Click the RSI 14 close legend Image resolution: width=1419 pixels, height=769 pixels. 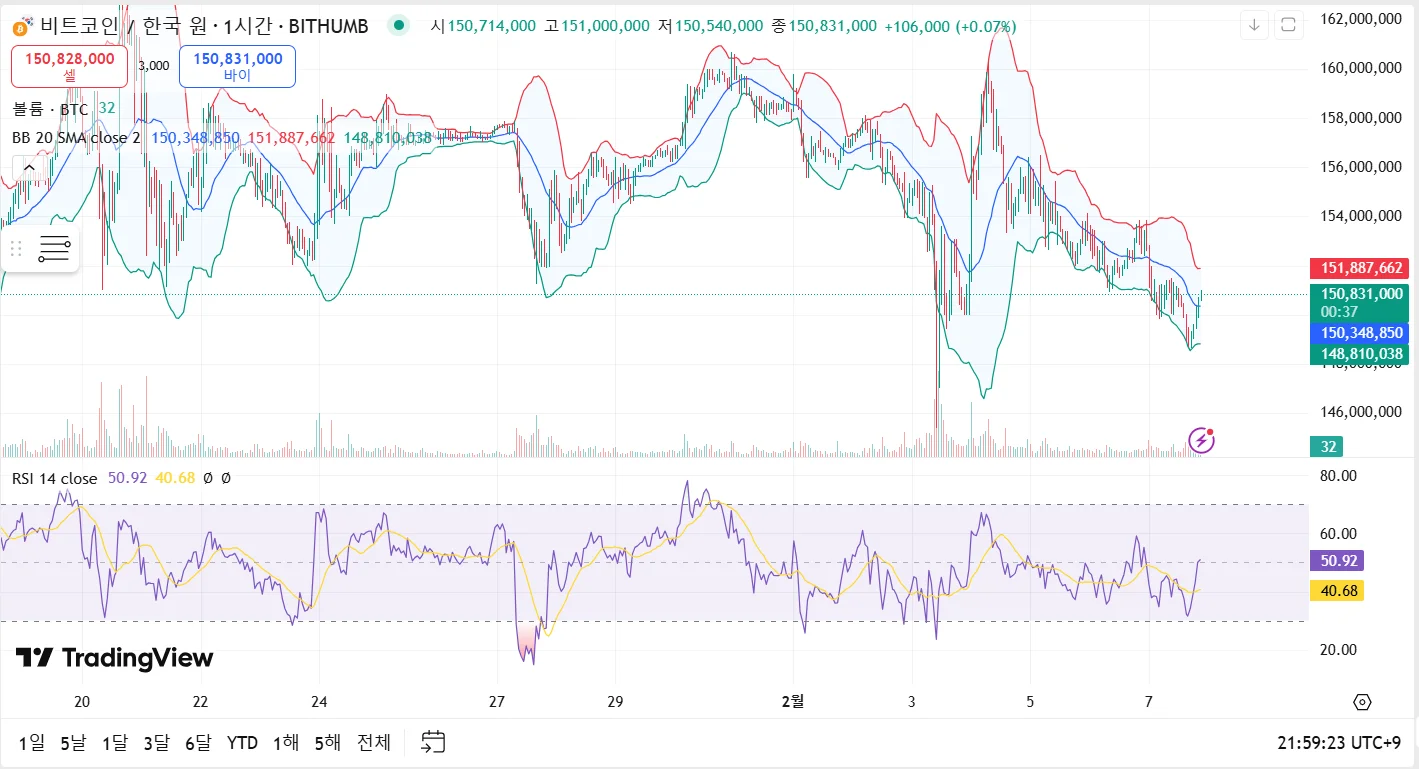click(55, 478)
